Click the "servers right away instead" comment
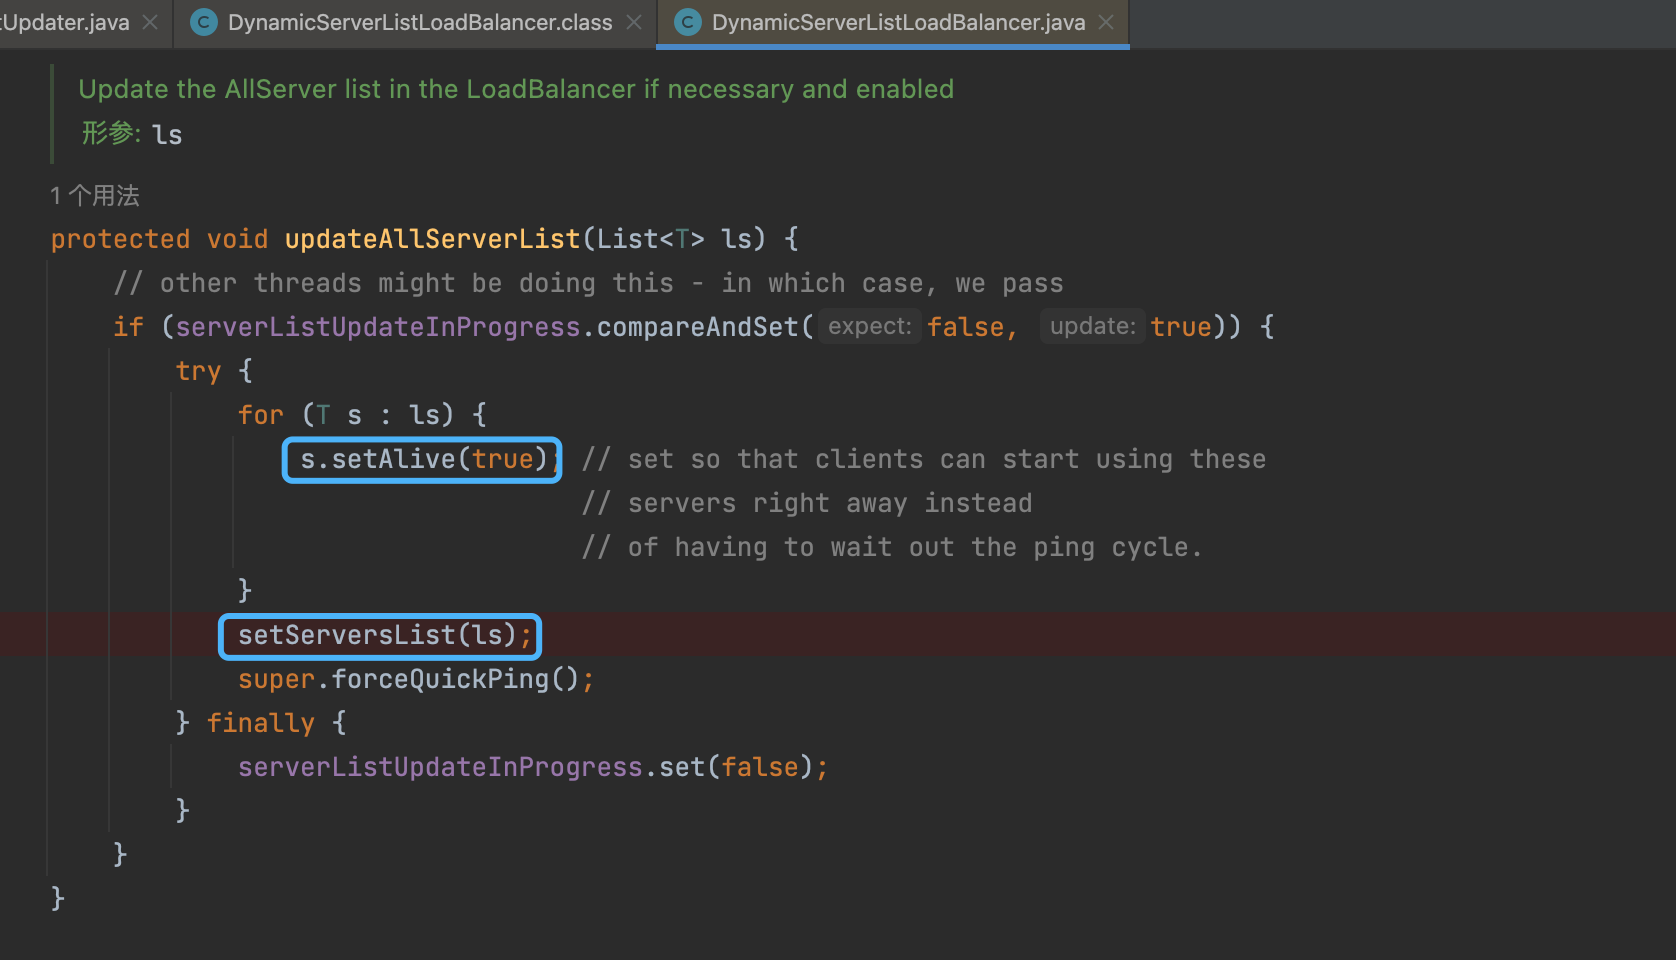The height and width of the screenshot is (960, 1676). pyautogui.click(x=806, y=503)
